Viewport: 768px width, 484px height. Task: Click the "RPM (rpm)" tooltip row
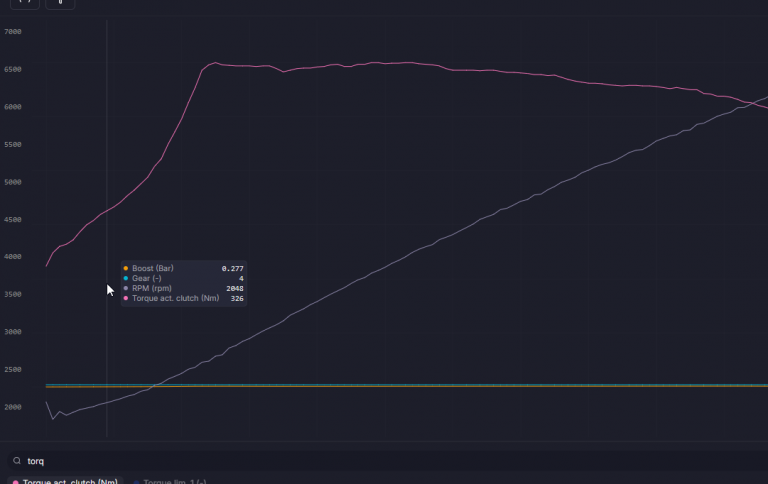184,289
